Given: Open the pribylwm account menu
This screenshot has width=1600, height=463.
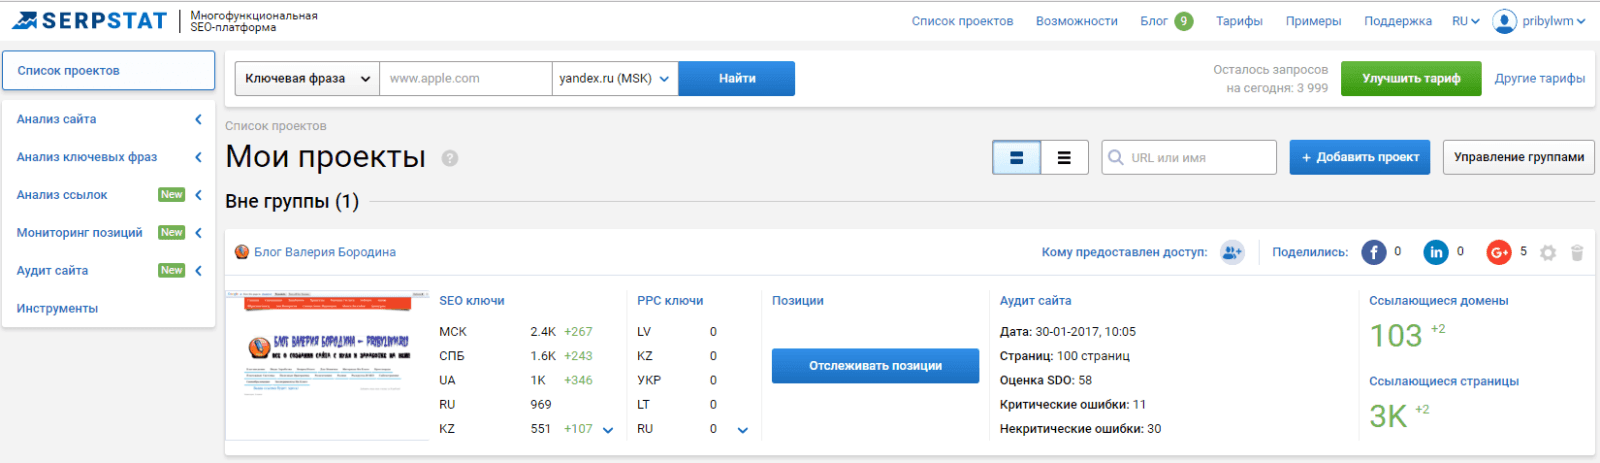Looking at the screenshot, I should pyautogui.click(x=1553, y=21).
